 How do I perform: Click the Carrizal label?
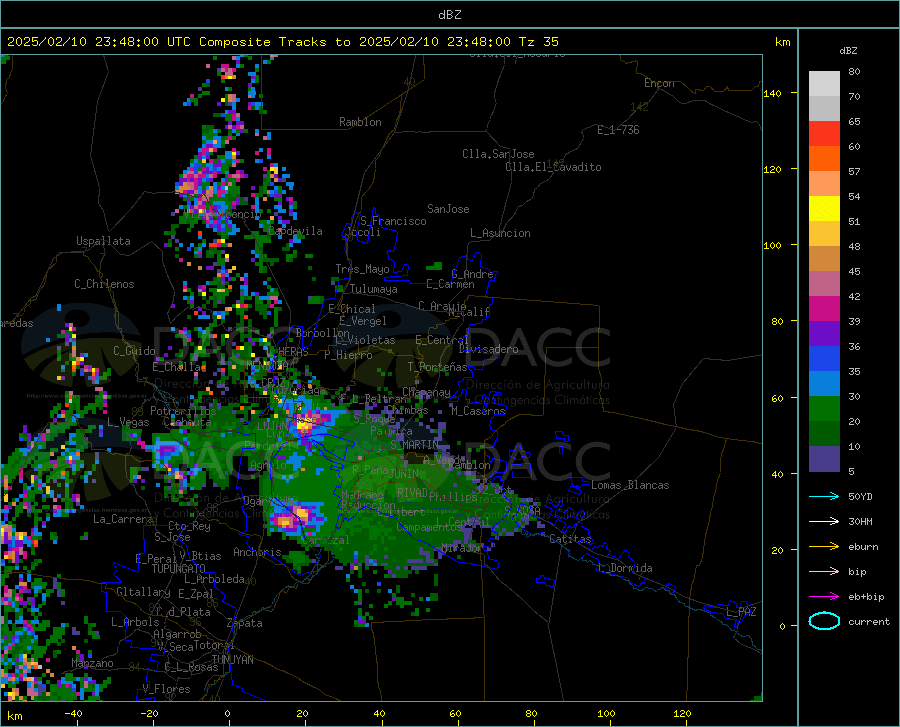tap(325, 540)
